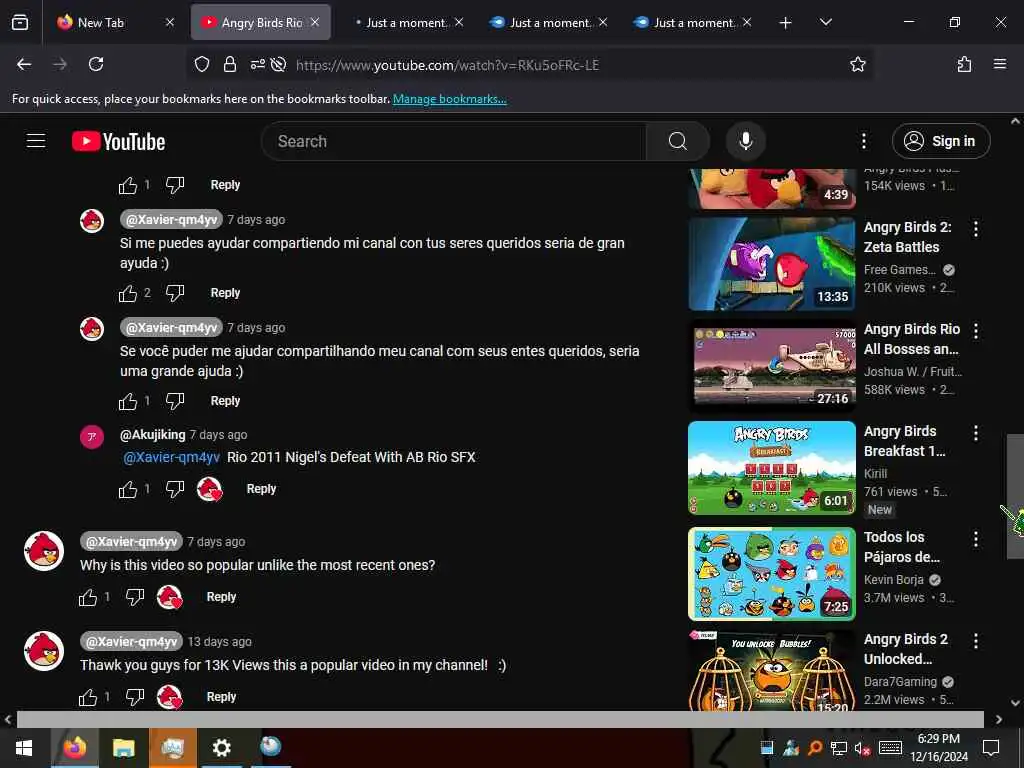Open a new browser tab with plus

(x=785, y=23)
